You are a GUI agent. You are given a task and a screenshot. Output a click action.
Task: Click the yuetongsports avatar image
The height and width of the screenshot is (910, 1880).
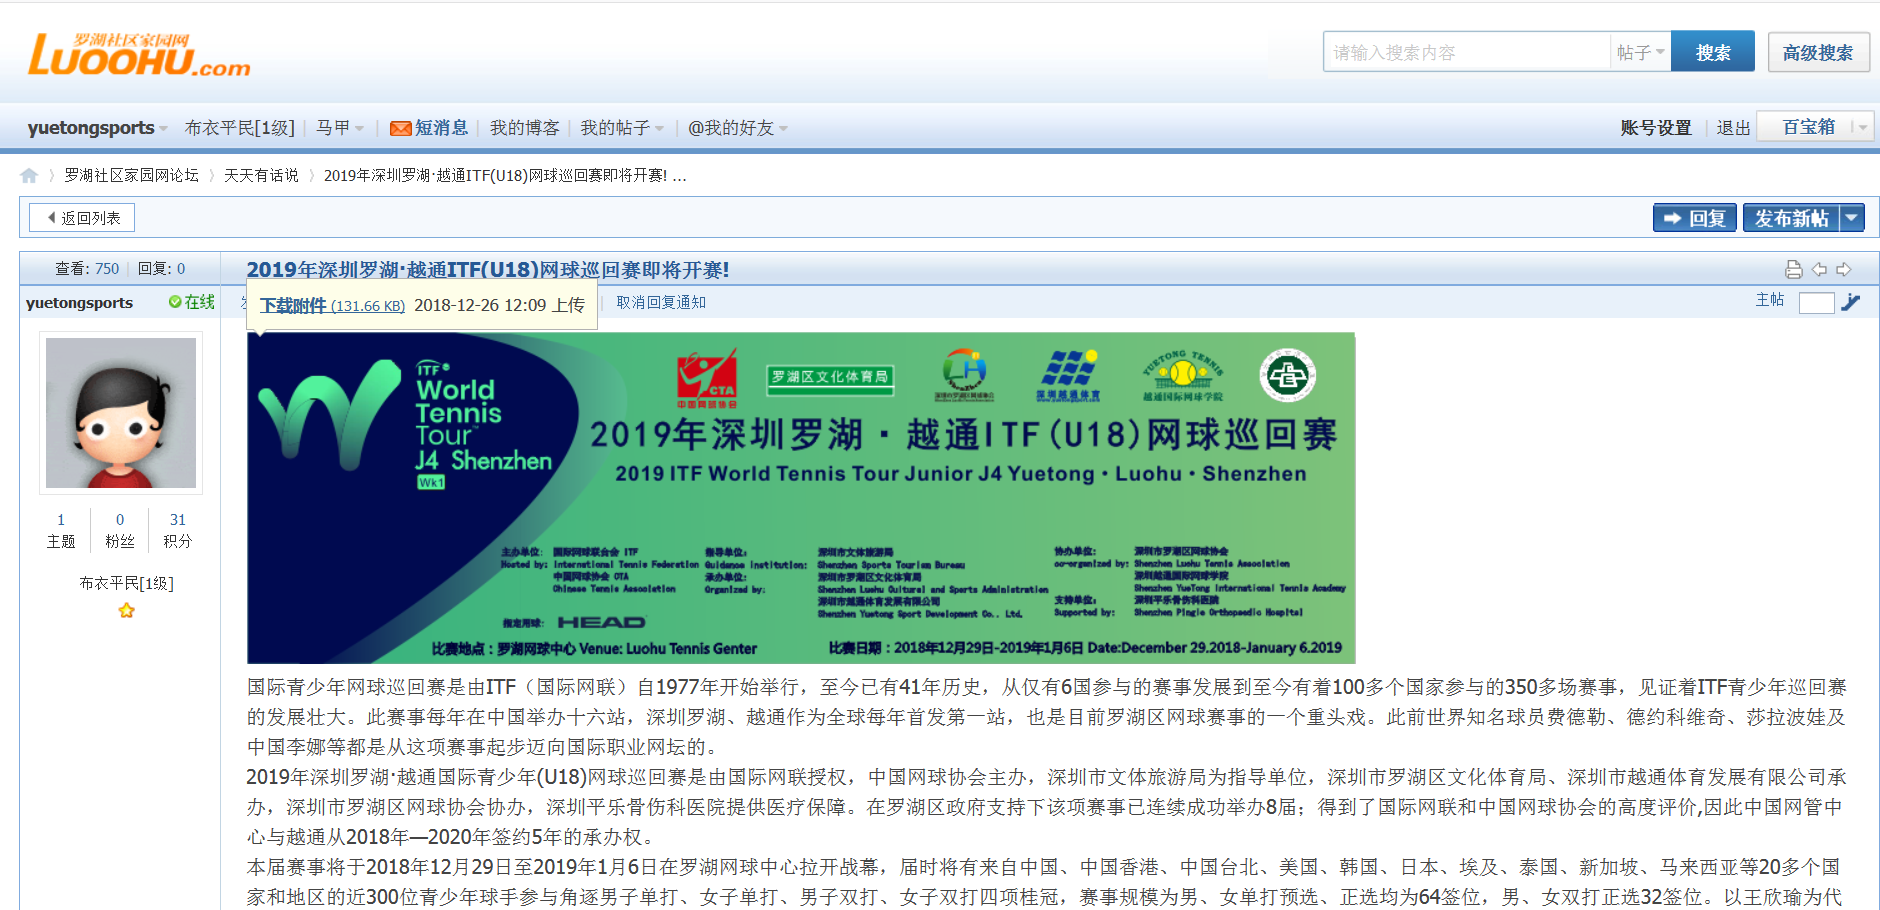[x=121, y=413]
